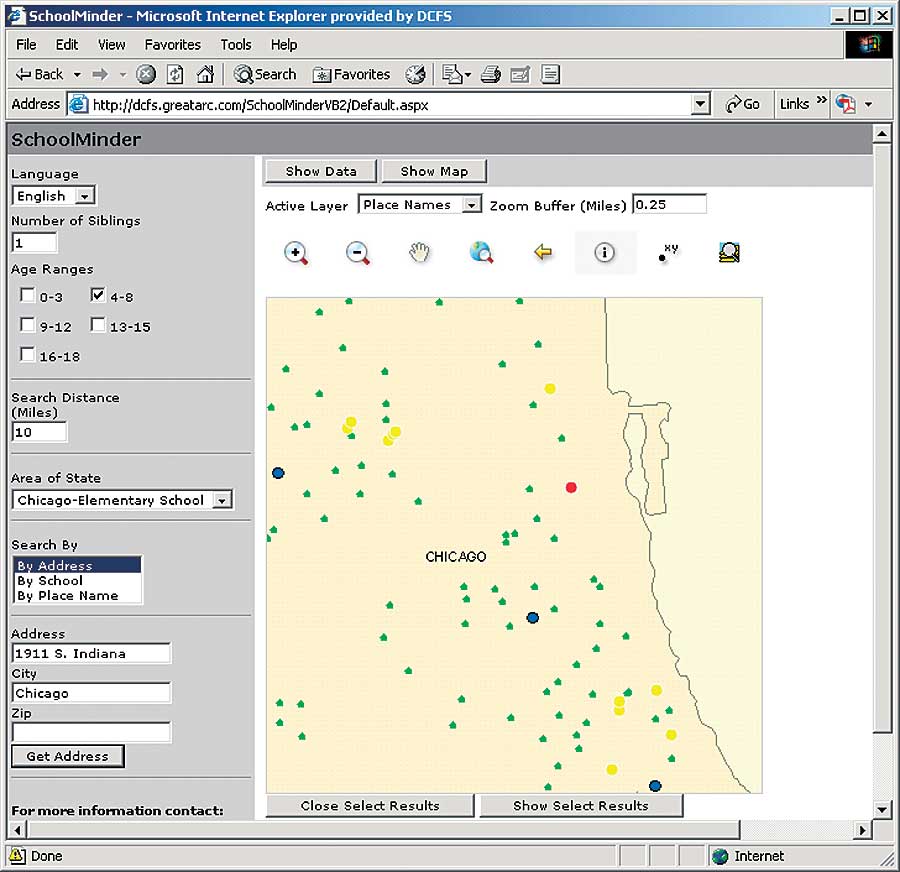
Task: Click the browser Home toolbar icon
Action: tap(205, 74)
